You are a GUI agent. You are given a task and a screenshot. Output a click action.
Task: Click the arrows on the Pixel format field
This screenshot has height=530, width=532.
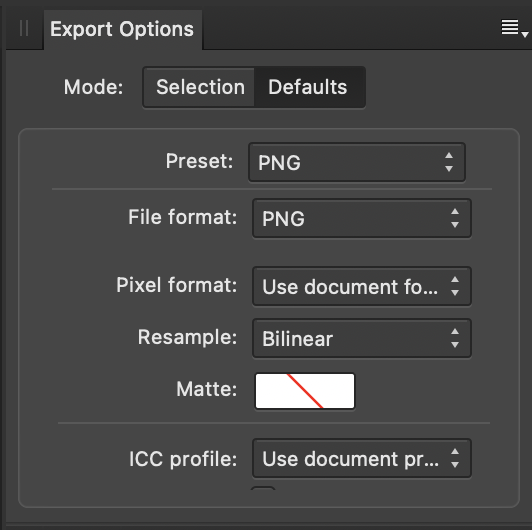455,286
